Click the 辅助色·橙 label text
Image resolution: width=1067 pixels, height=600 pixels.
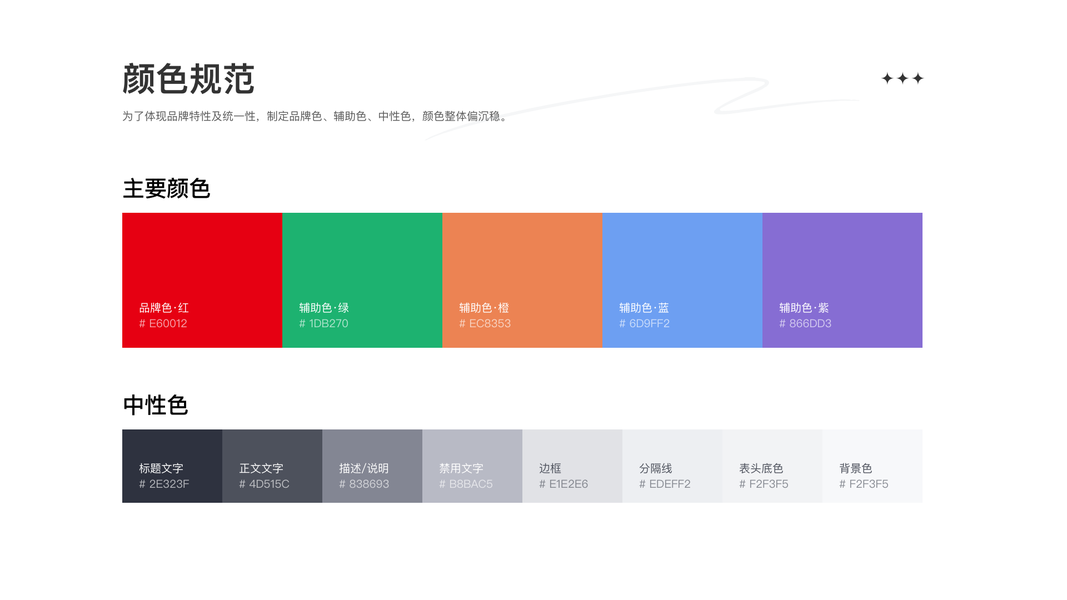pyautogui.click(x=484, y=307)
